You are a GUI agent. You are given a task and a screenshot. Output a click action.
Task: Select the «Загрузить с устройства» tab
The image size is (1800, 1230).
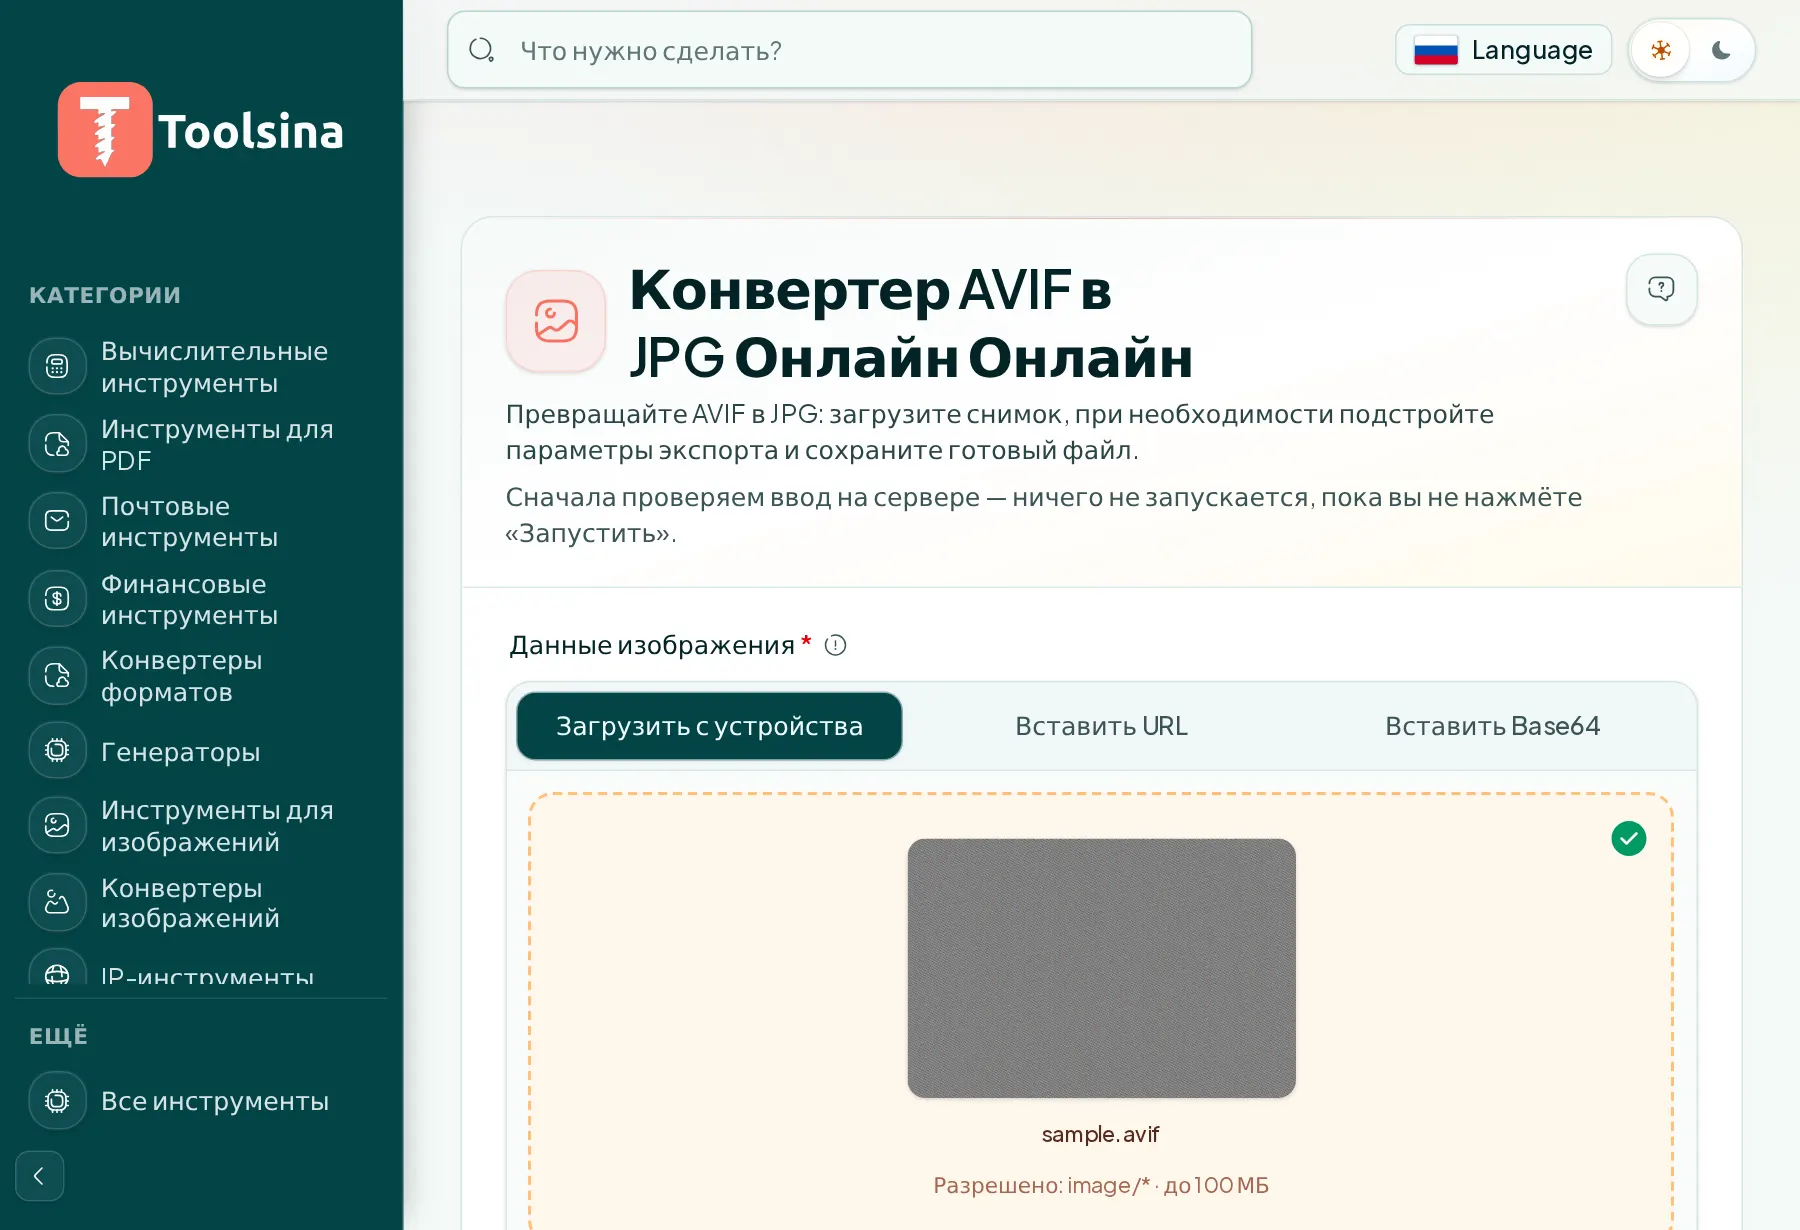click(x=709, y=726)
